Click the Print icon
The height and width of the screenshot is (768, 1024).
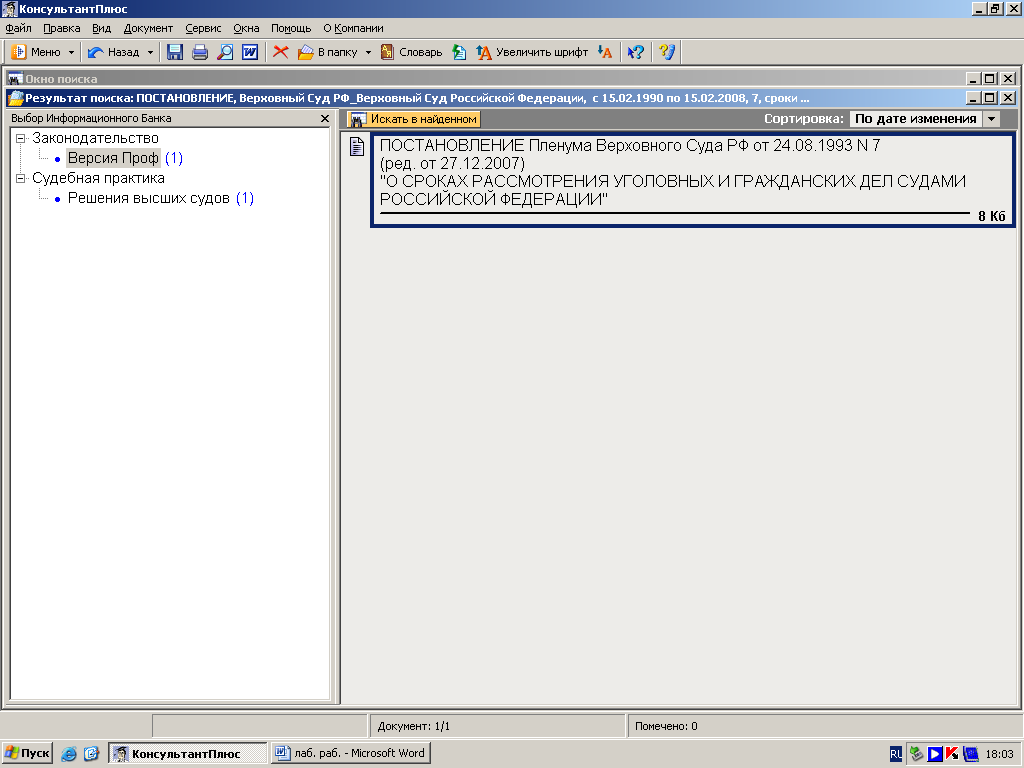coord(200,52)
